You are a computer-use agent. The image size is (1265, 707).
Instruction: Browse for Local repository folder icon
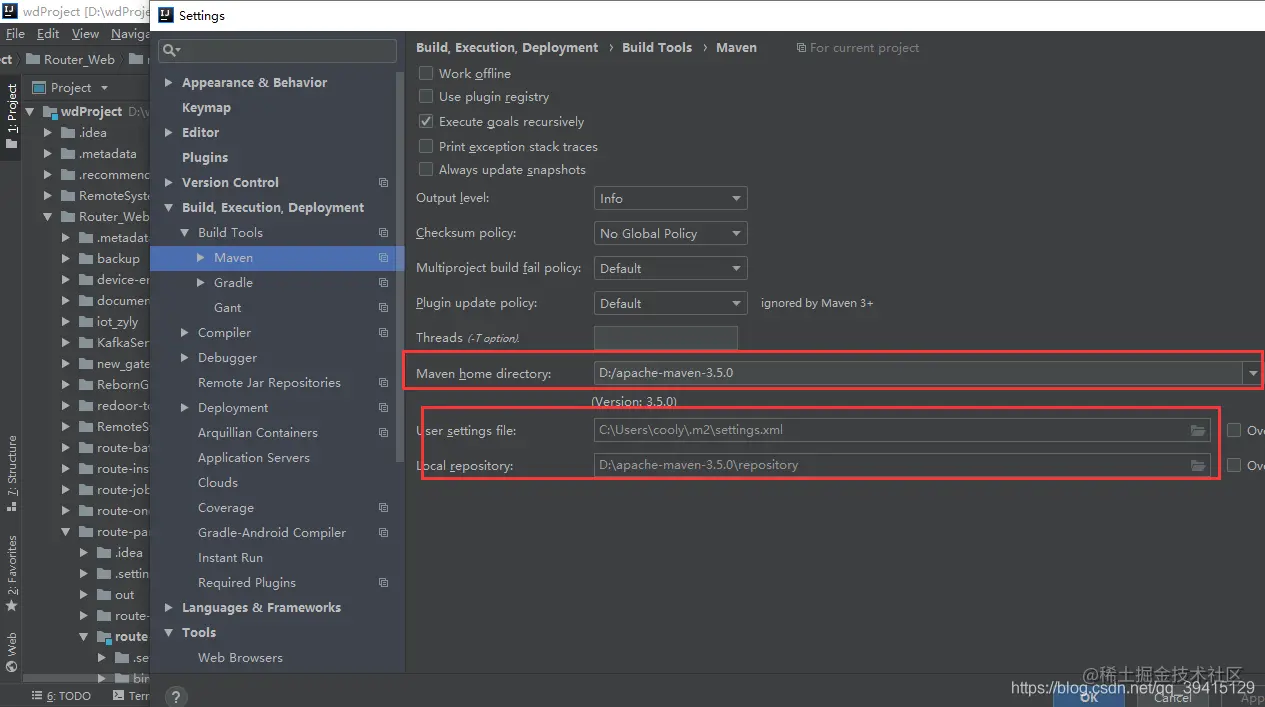(1197, 466)
